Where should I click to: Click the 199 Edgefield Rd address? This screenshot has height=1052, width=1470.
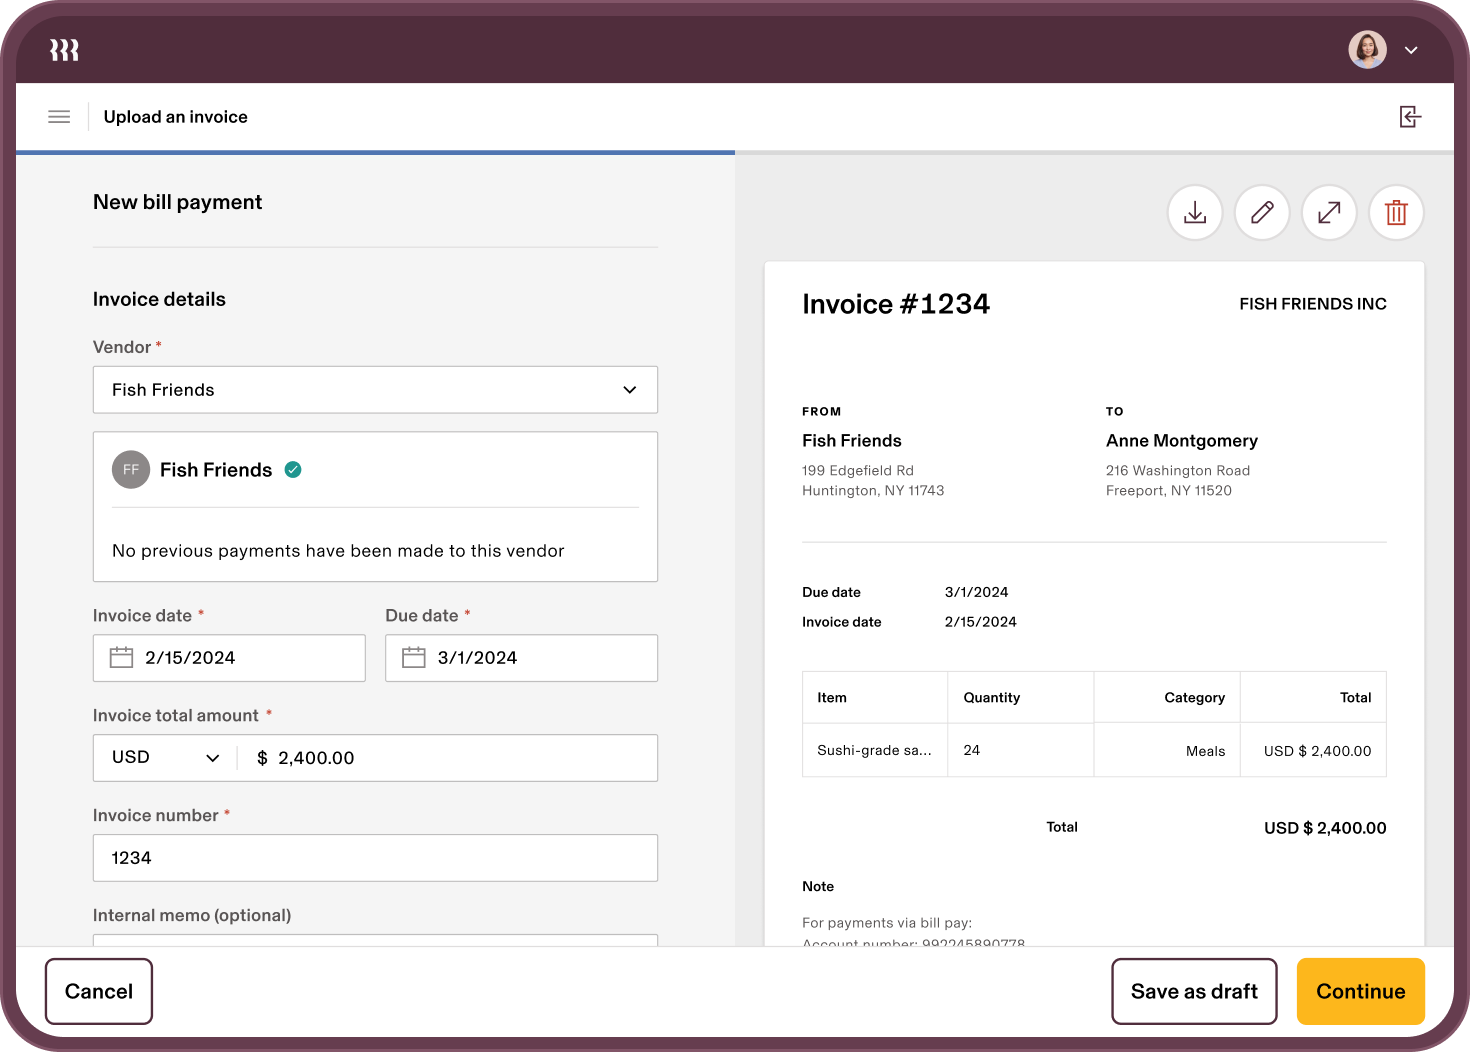click(x=858, y=470)
